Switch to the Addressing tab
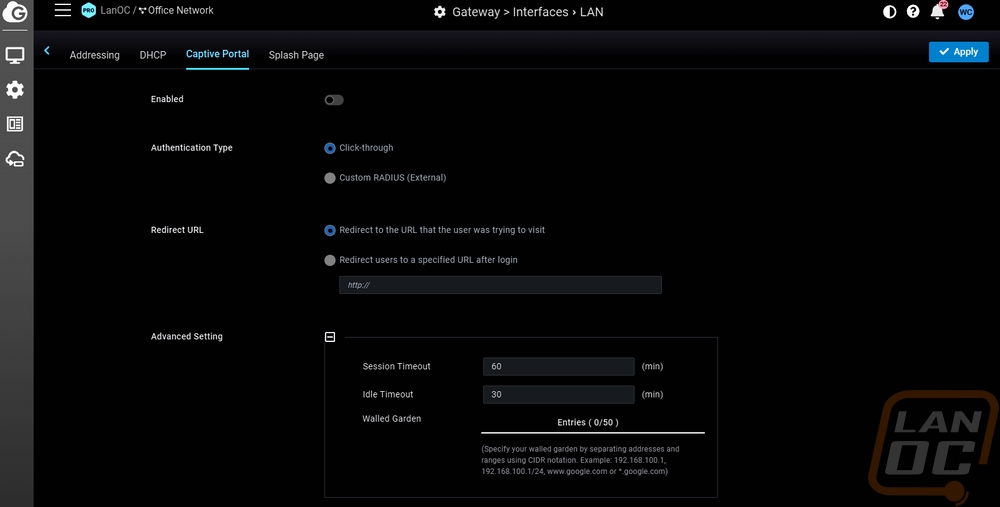 coord(94,55)
